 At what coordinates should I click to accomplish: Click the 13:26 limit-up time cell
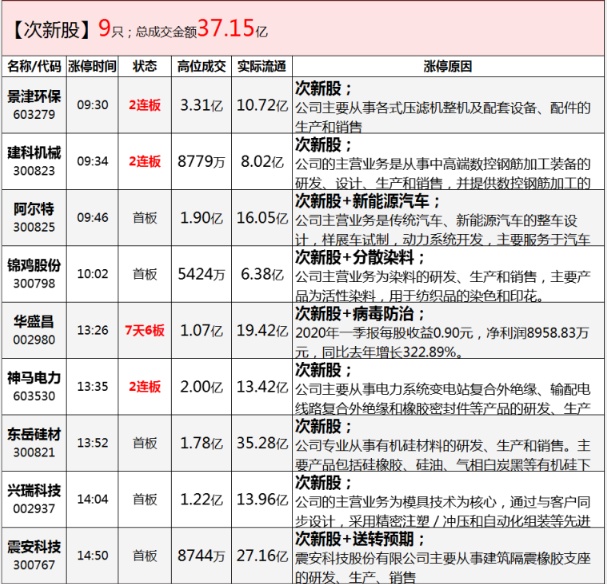click(93, 330)
